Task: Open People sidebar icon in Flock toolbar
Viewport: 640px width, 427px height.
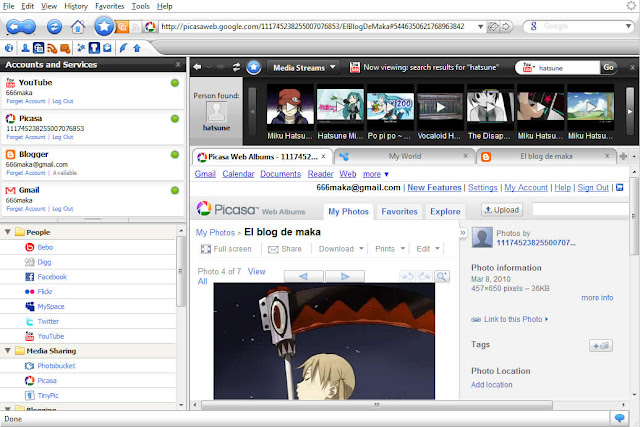Action: (25, 48)
